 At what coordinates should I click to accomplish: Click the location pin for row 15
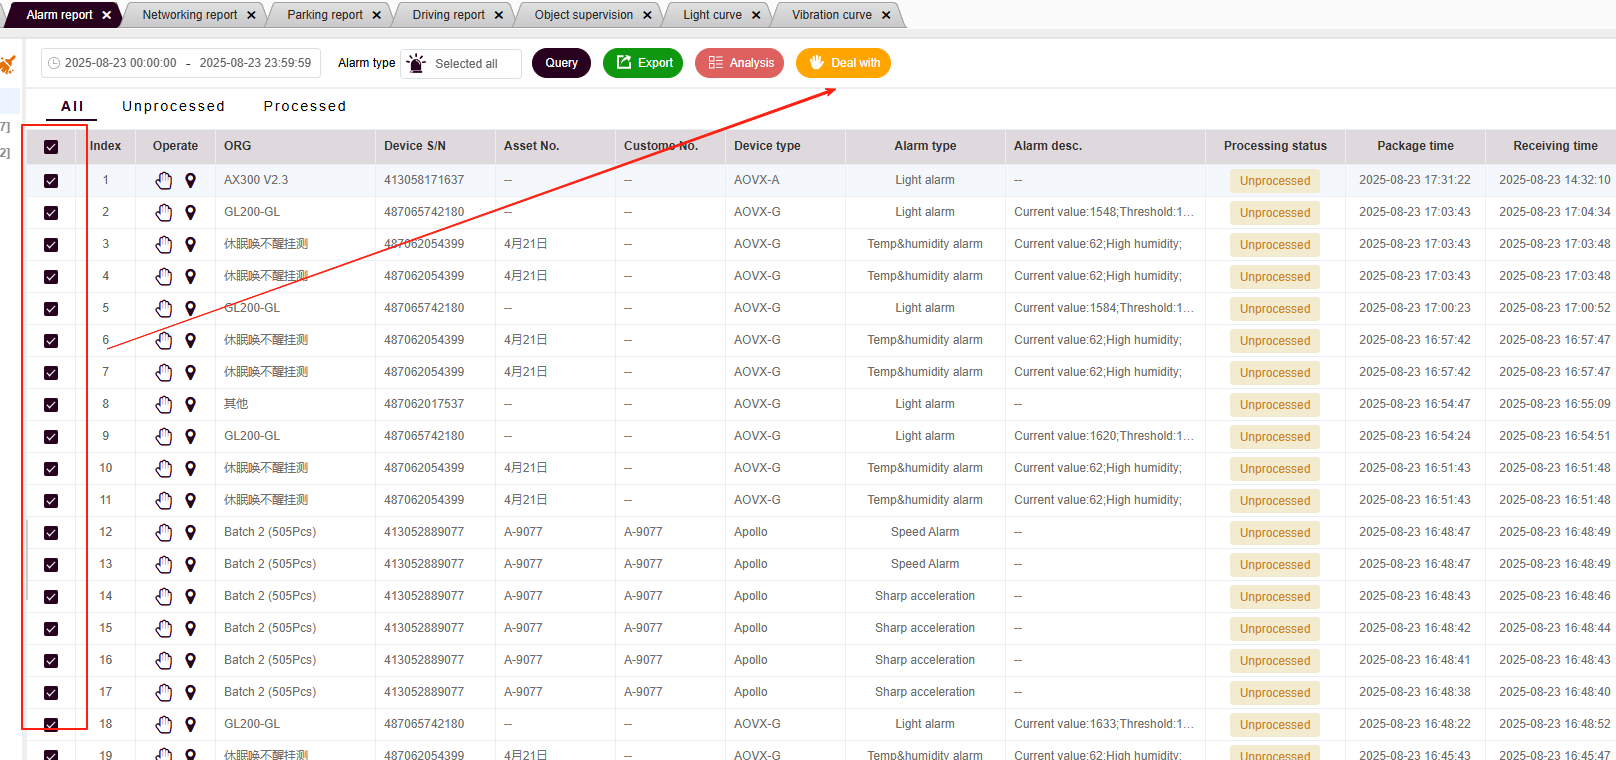[x=190, y=629]
